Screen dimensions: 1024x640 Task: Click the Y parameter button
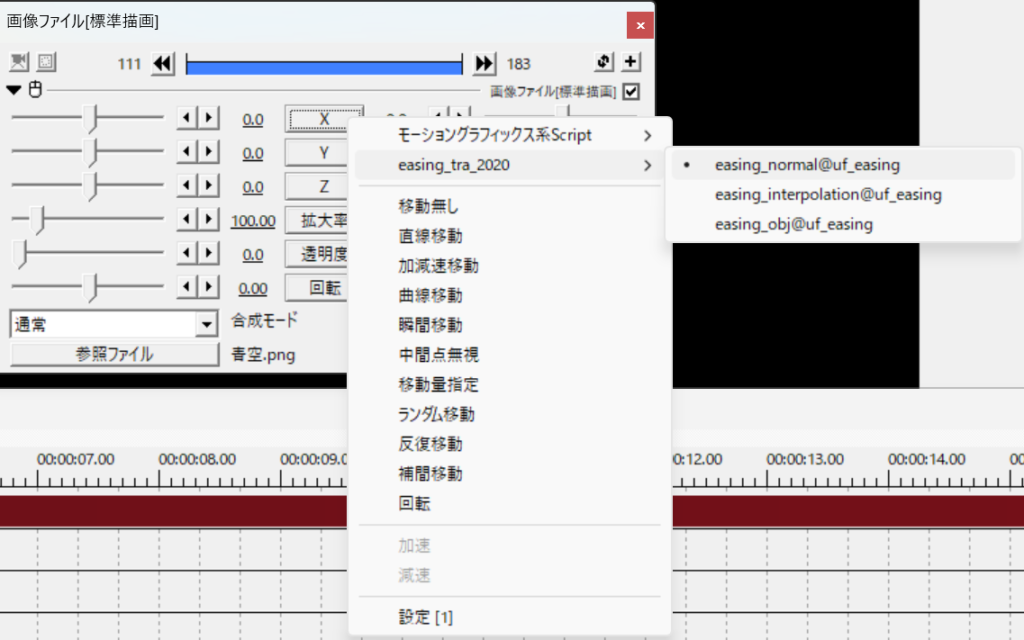[x=322, y=153]
